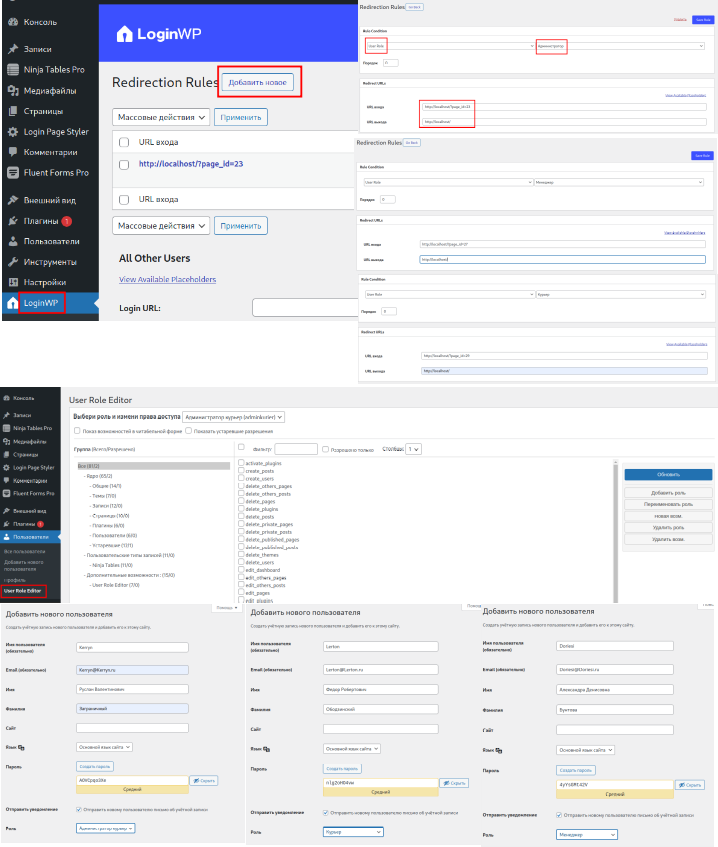Open Login Page Styler gear in LoginWP page sidebar
The height and width of the screenshot is (847, 718).
tap(13, 132)
